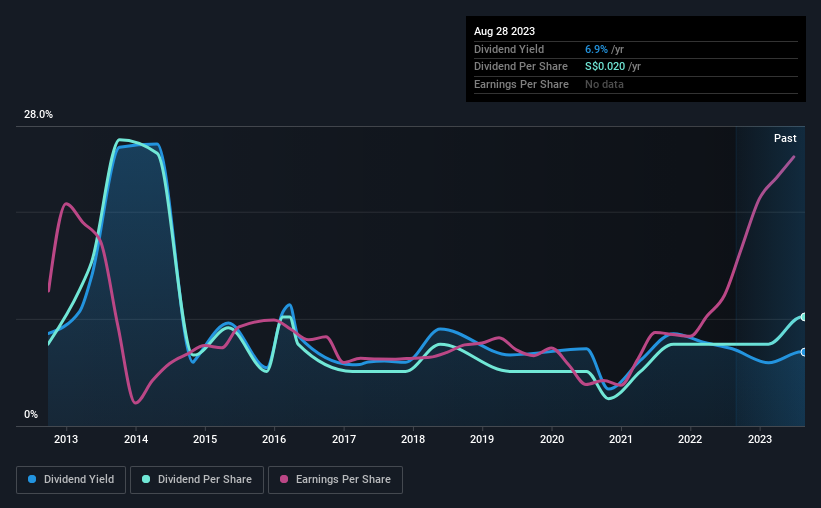This screenshot has height=508, width=821.
Task: Click the S$0.020 dividend value in tooltip
Action: click(x=607, y=66)
